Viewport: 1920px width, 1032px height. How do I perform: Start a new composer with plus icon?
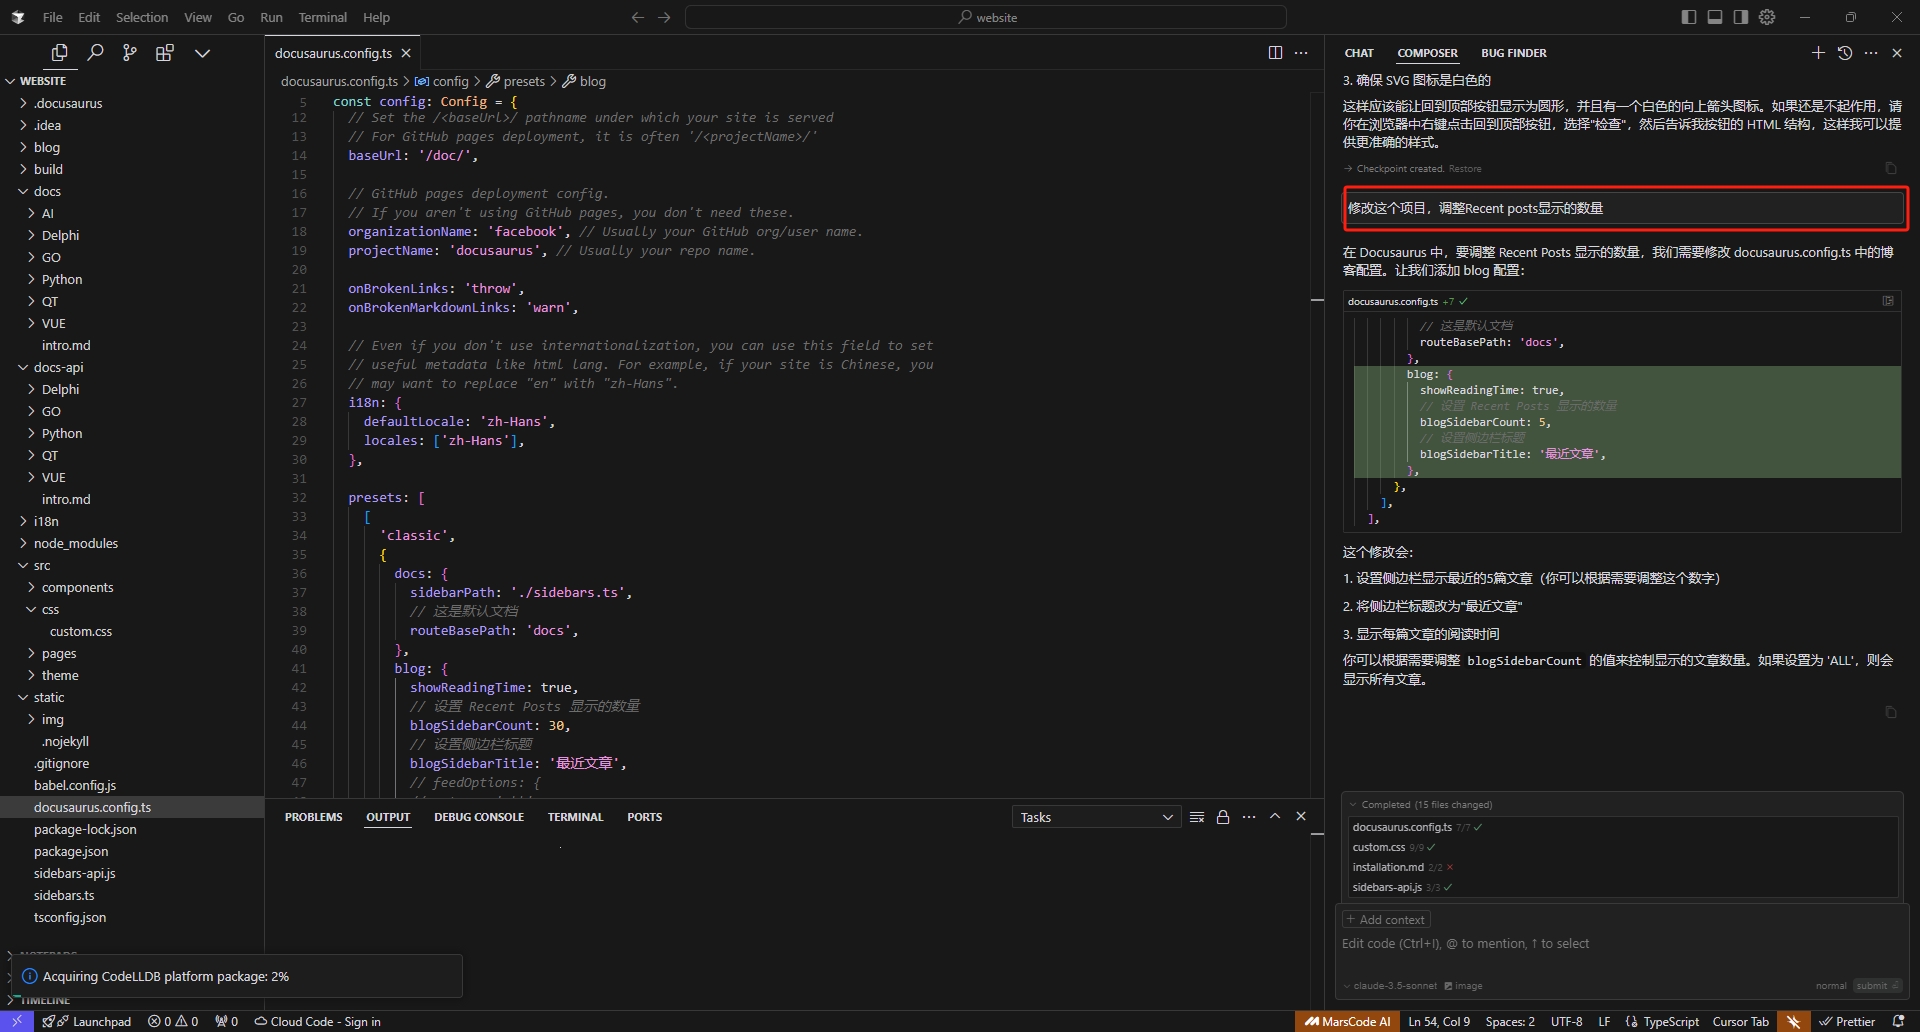pos(1818,53)
